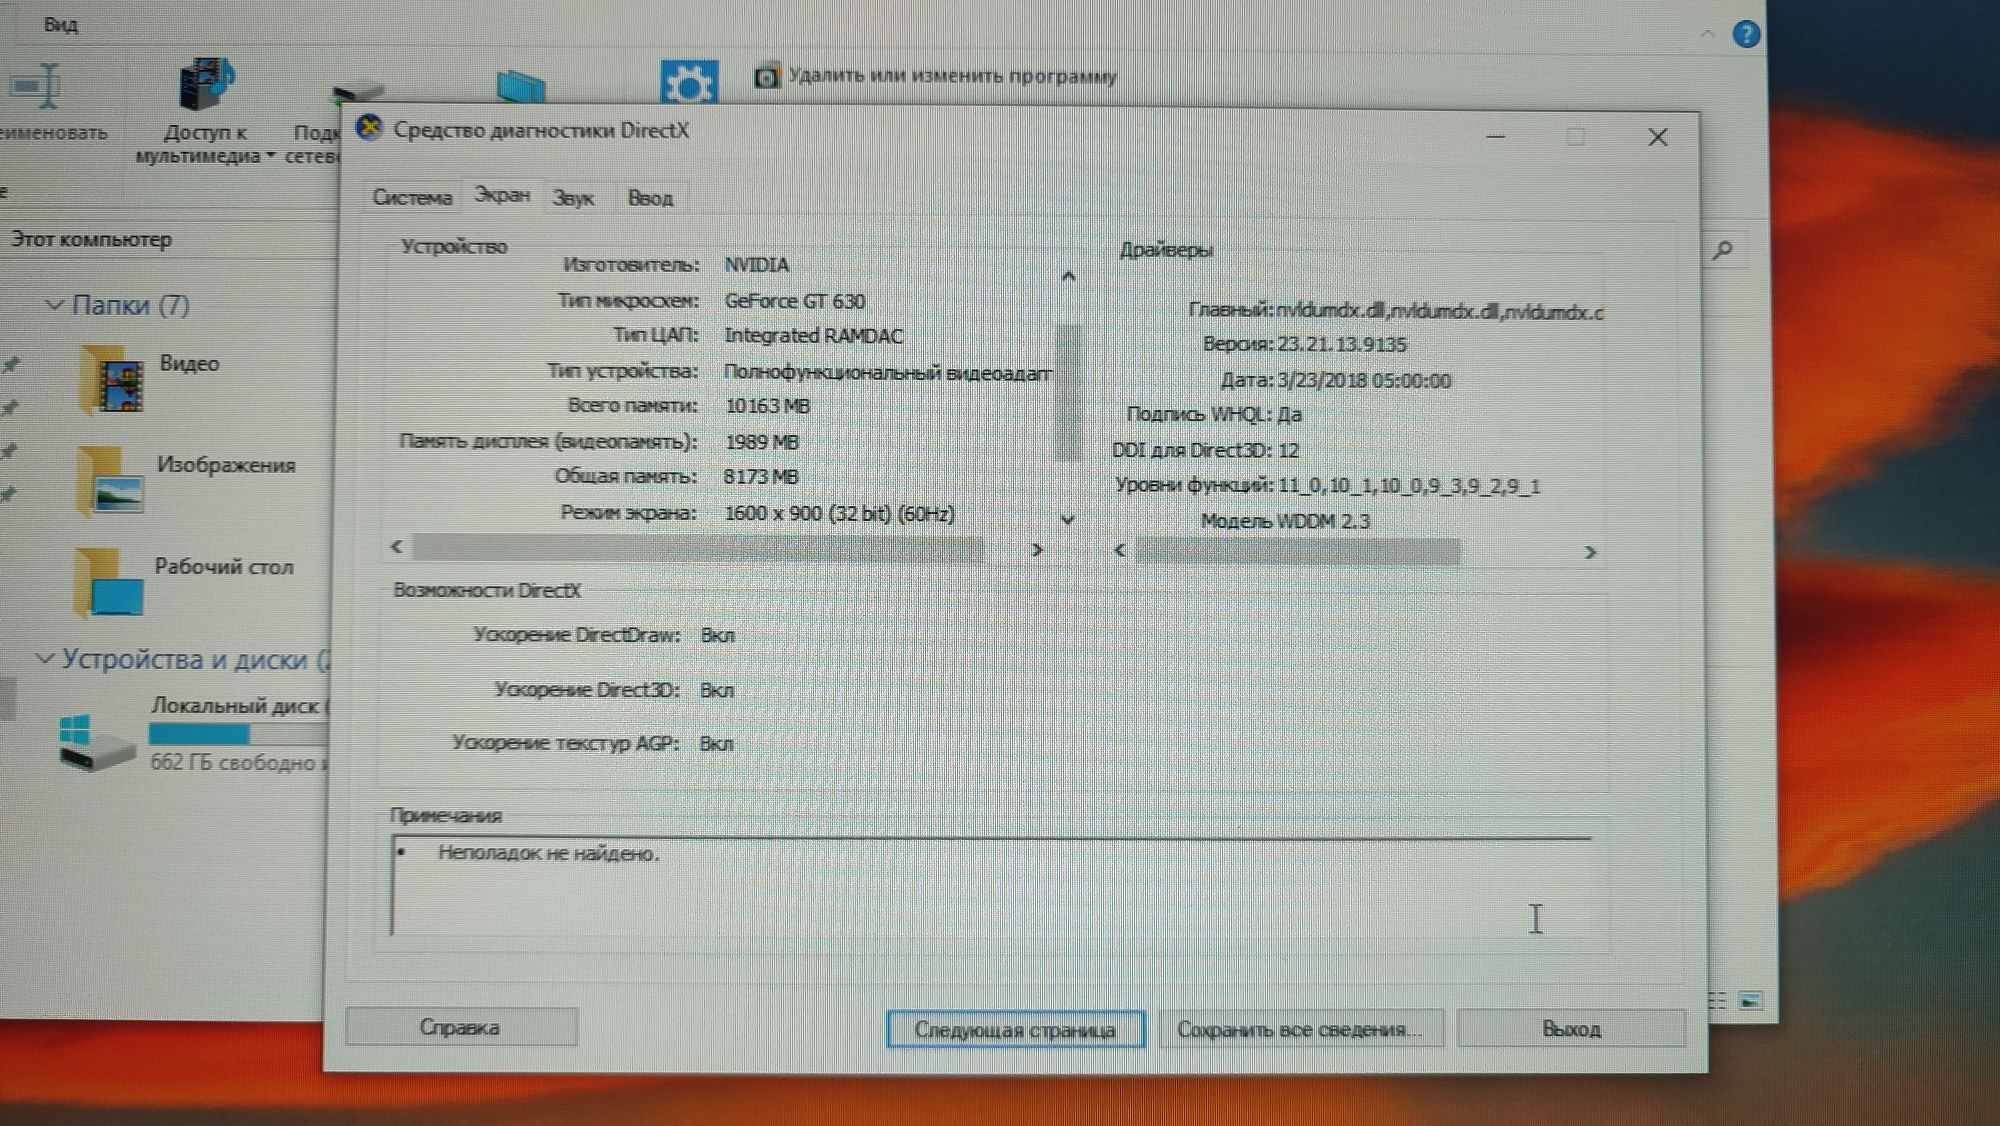Click Этот компьютер in address bar
2000x1126 pixels.
tap(91, 240)
